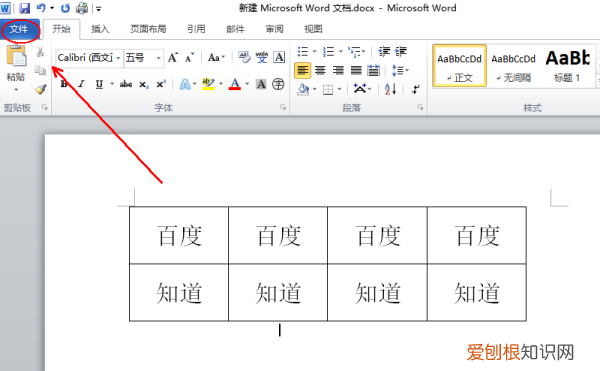The image size is (600, 371).
Task: Click the 粘贴 (Paste) clipboard icon
Action: (16, 56)
